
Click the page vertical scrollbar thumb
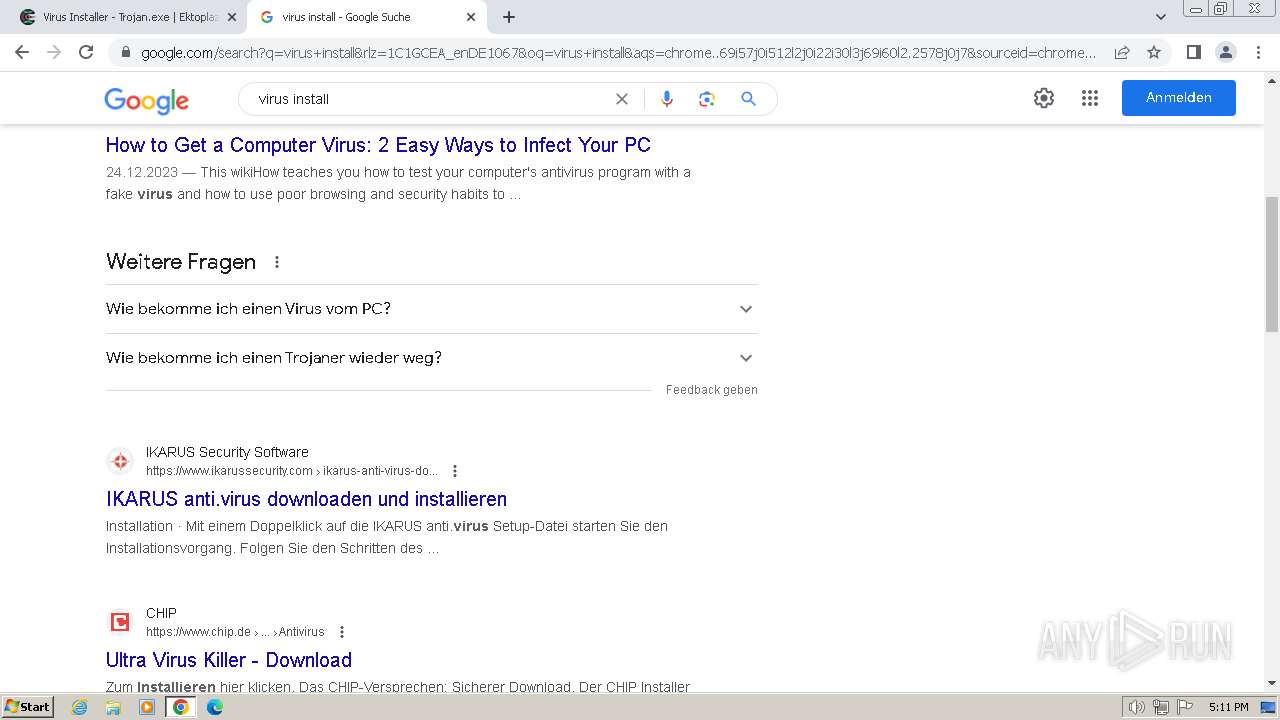(1272, 264)
